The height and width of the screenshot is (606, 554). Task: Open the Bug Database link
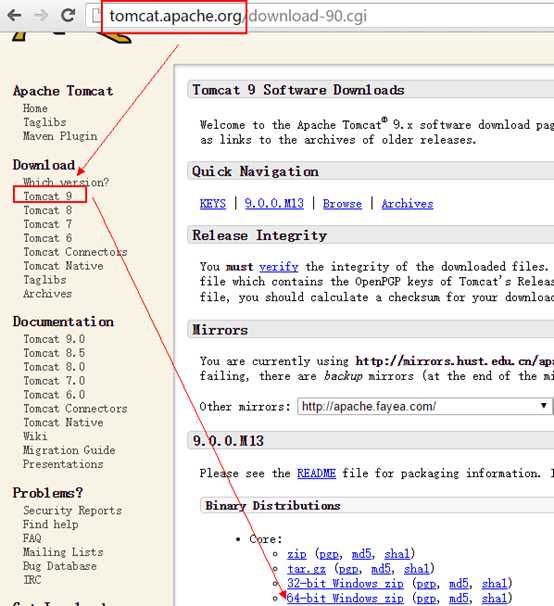[60, 566]
